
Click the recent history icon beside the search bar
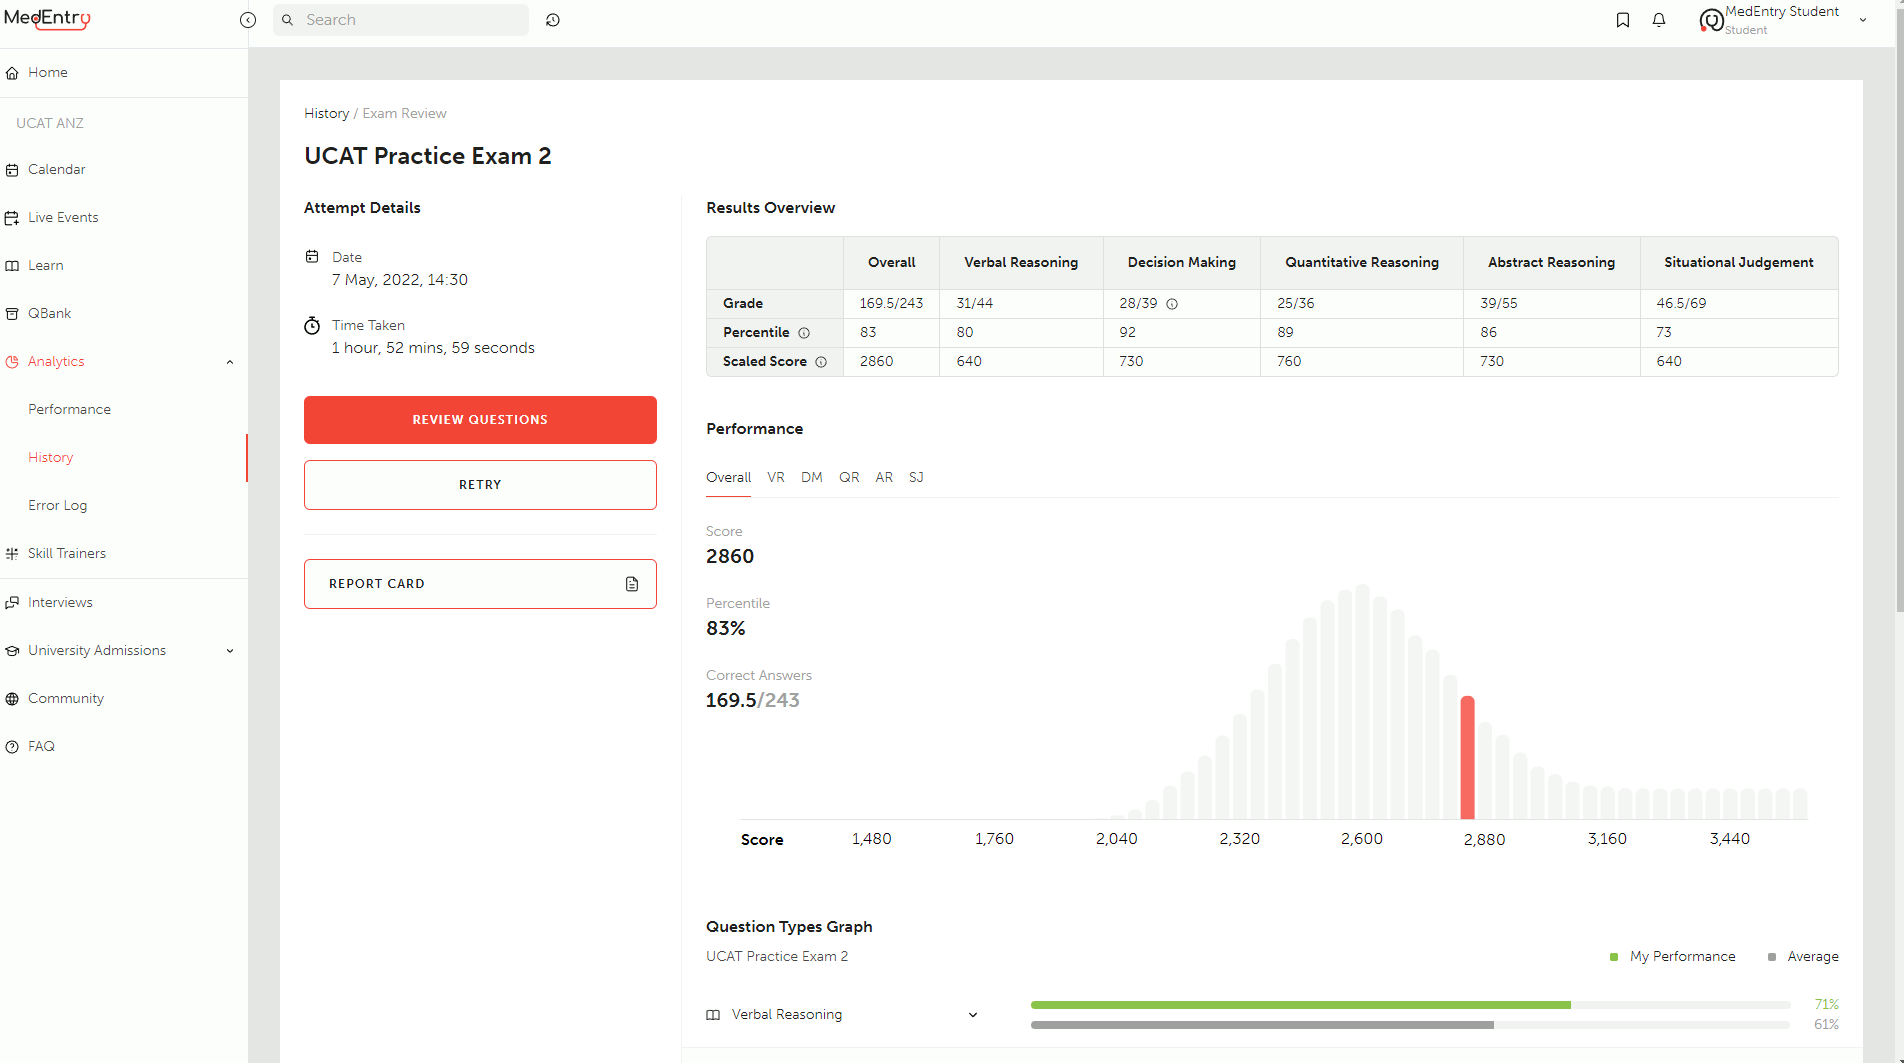pos(553,20)
